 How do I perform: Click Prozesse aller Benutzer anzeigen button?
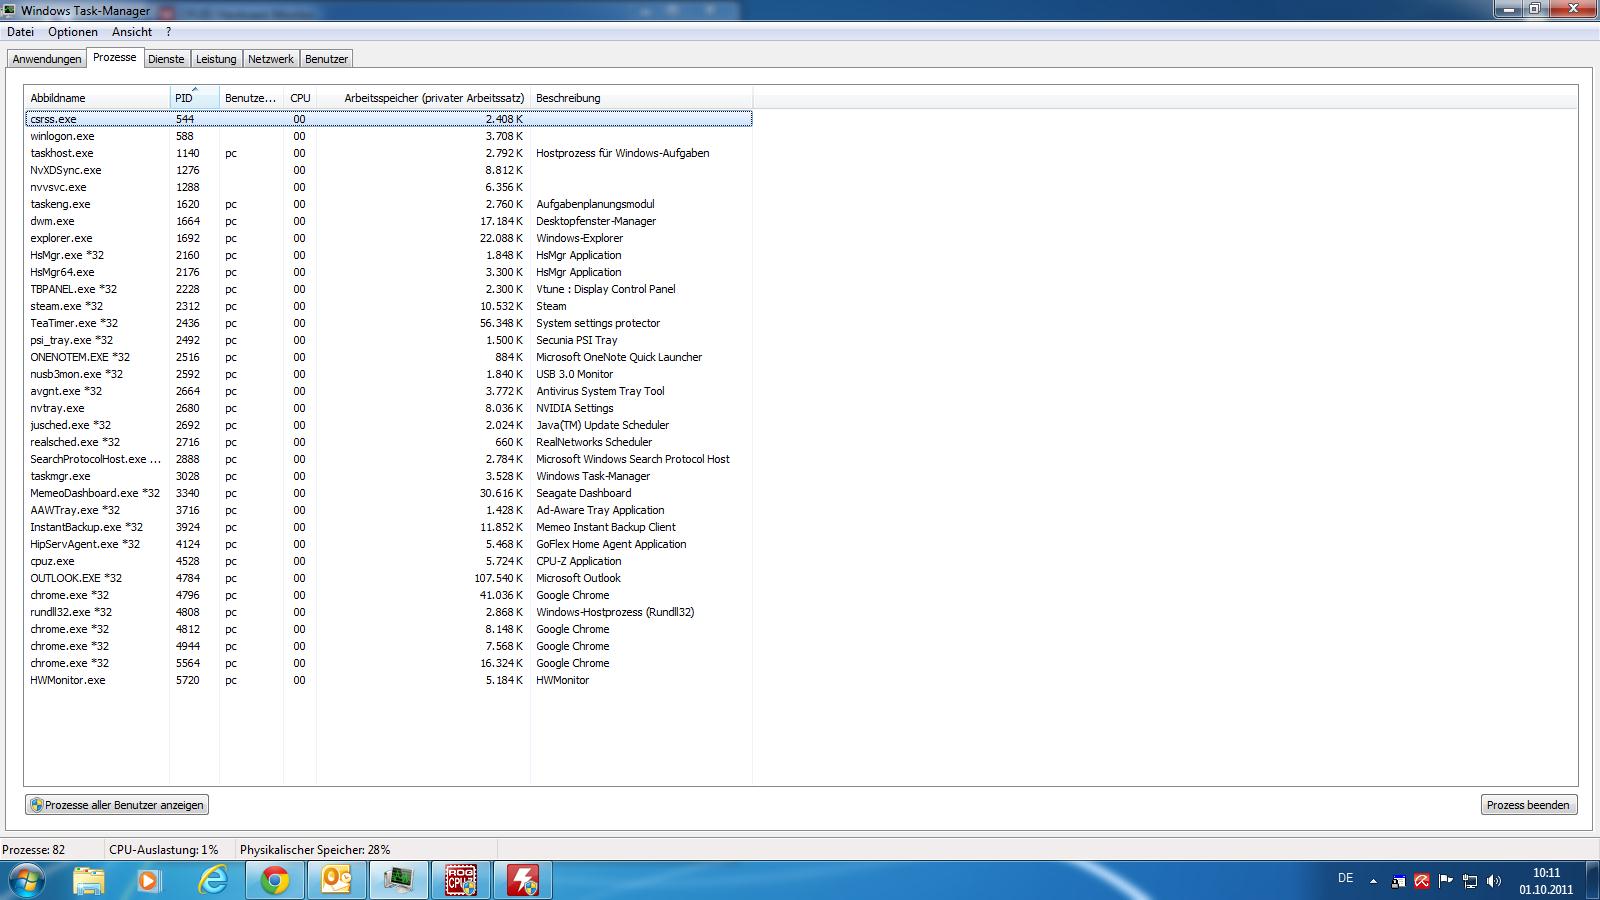click(117, 805)
